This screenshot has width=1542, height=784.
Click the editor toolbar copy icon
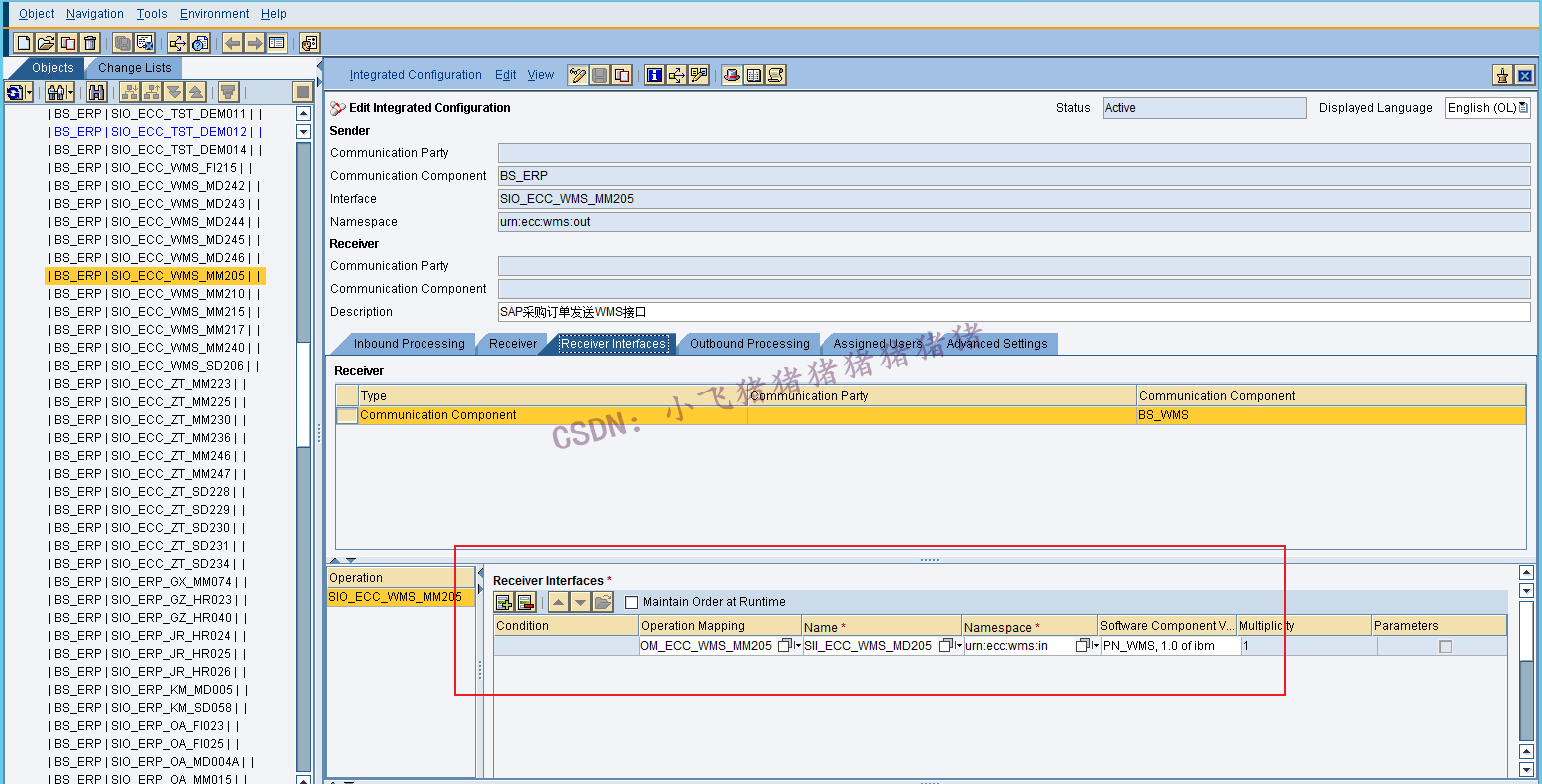(622, 75)
